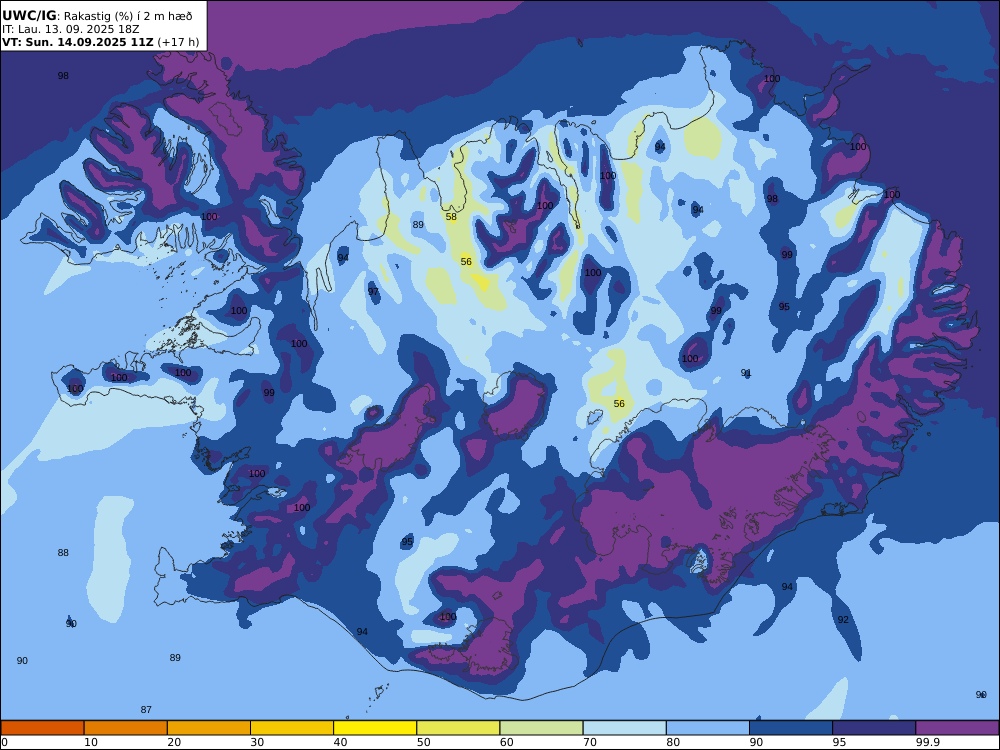The image size is (1000, 750).
Task: Select the '97' humidity value on the map
Action: 373,291
